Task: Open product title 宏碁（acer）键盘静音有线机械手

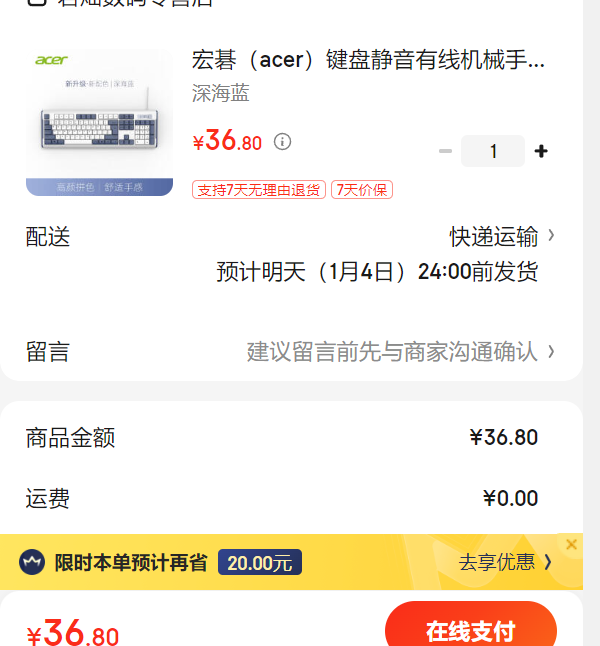Action: 368,60
